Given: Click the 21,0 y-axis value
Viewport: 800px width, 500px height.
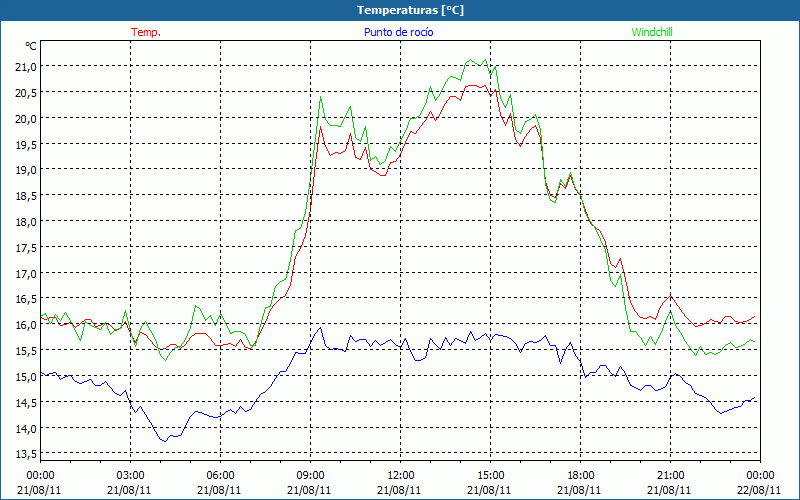Looking at the screenshot, I should pyautogui.click(x=26, y=66).
